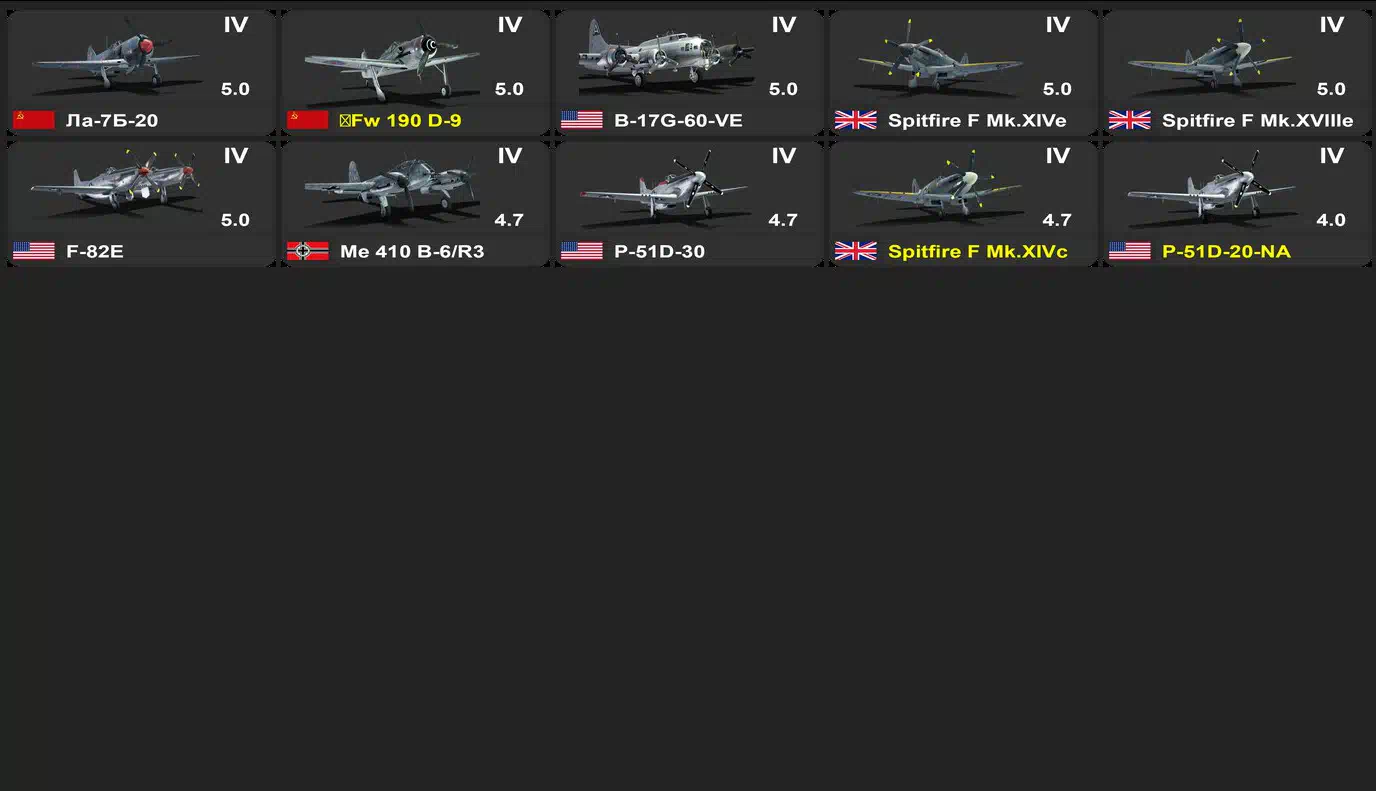This screenshot has width=1376, height=791.
Task: Click the 4.0 rating on P-51D-20-NA card
Action: point(1331,220)
